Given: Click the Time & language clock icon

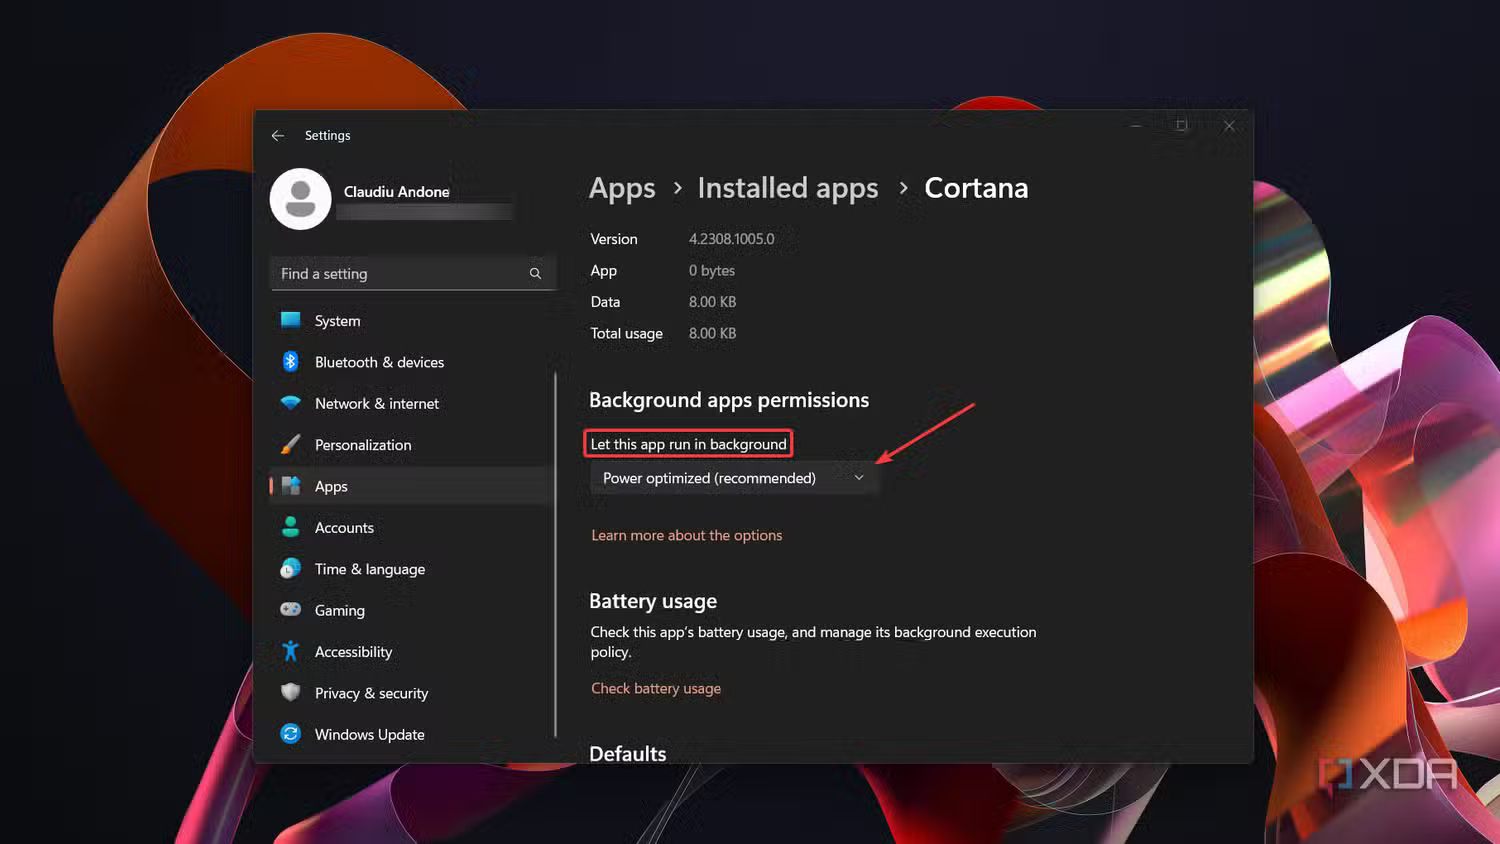Looking at the screenshot, I should (x=290, y=568).
